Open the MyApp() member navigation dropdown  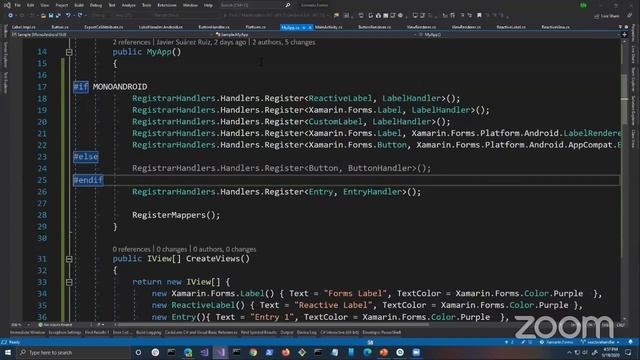518,35
